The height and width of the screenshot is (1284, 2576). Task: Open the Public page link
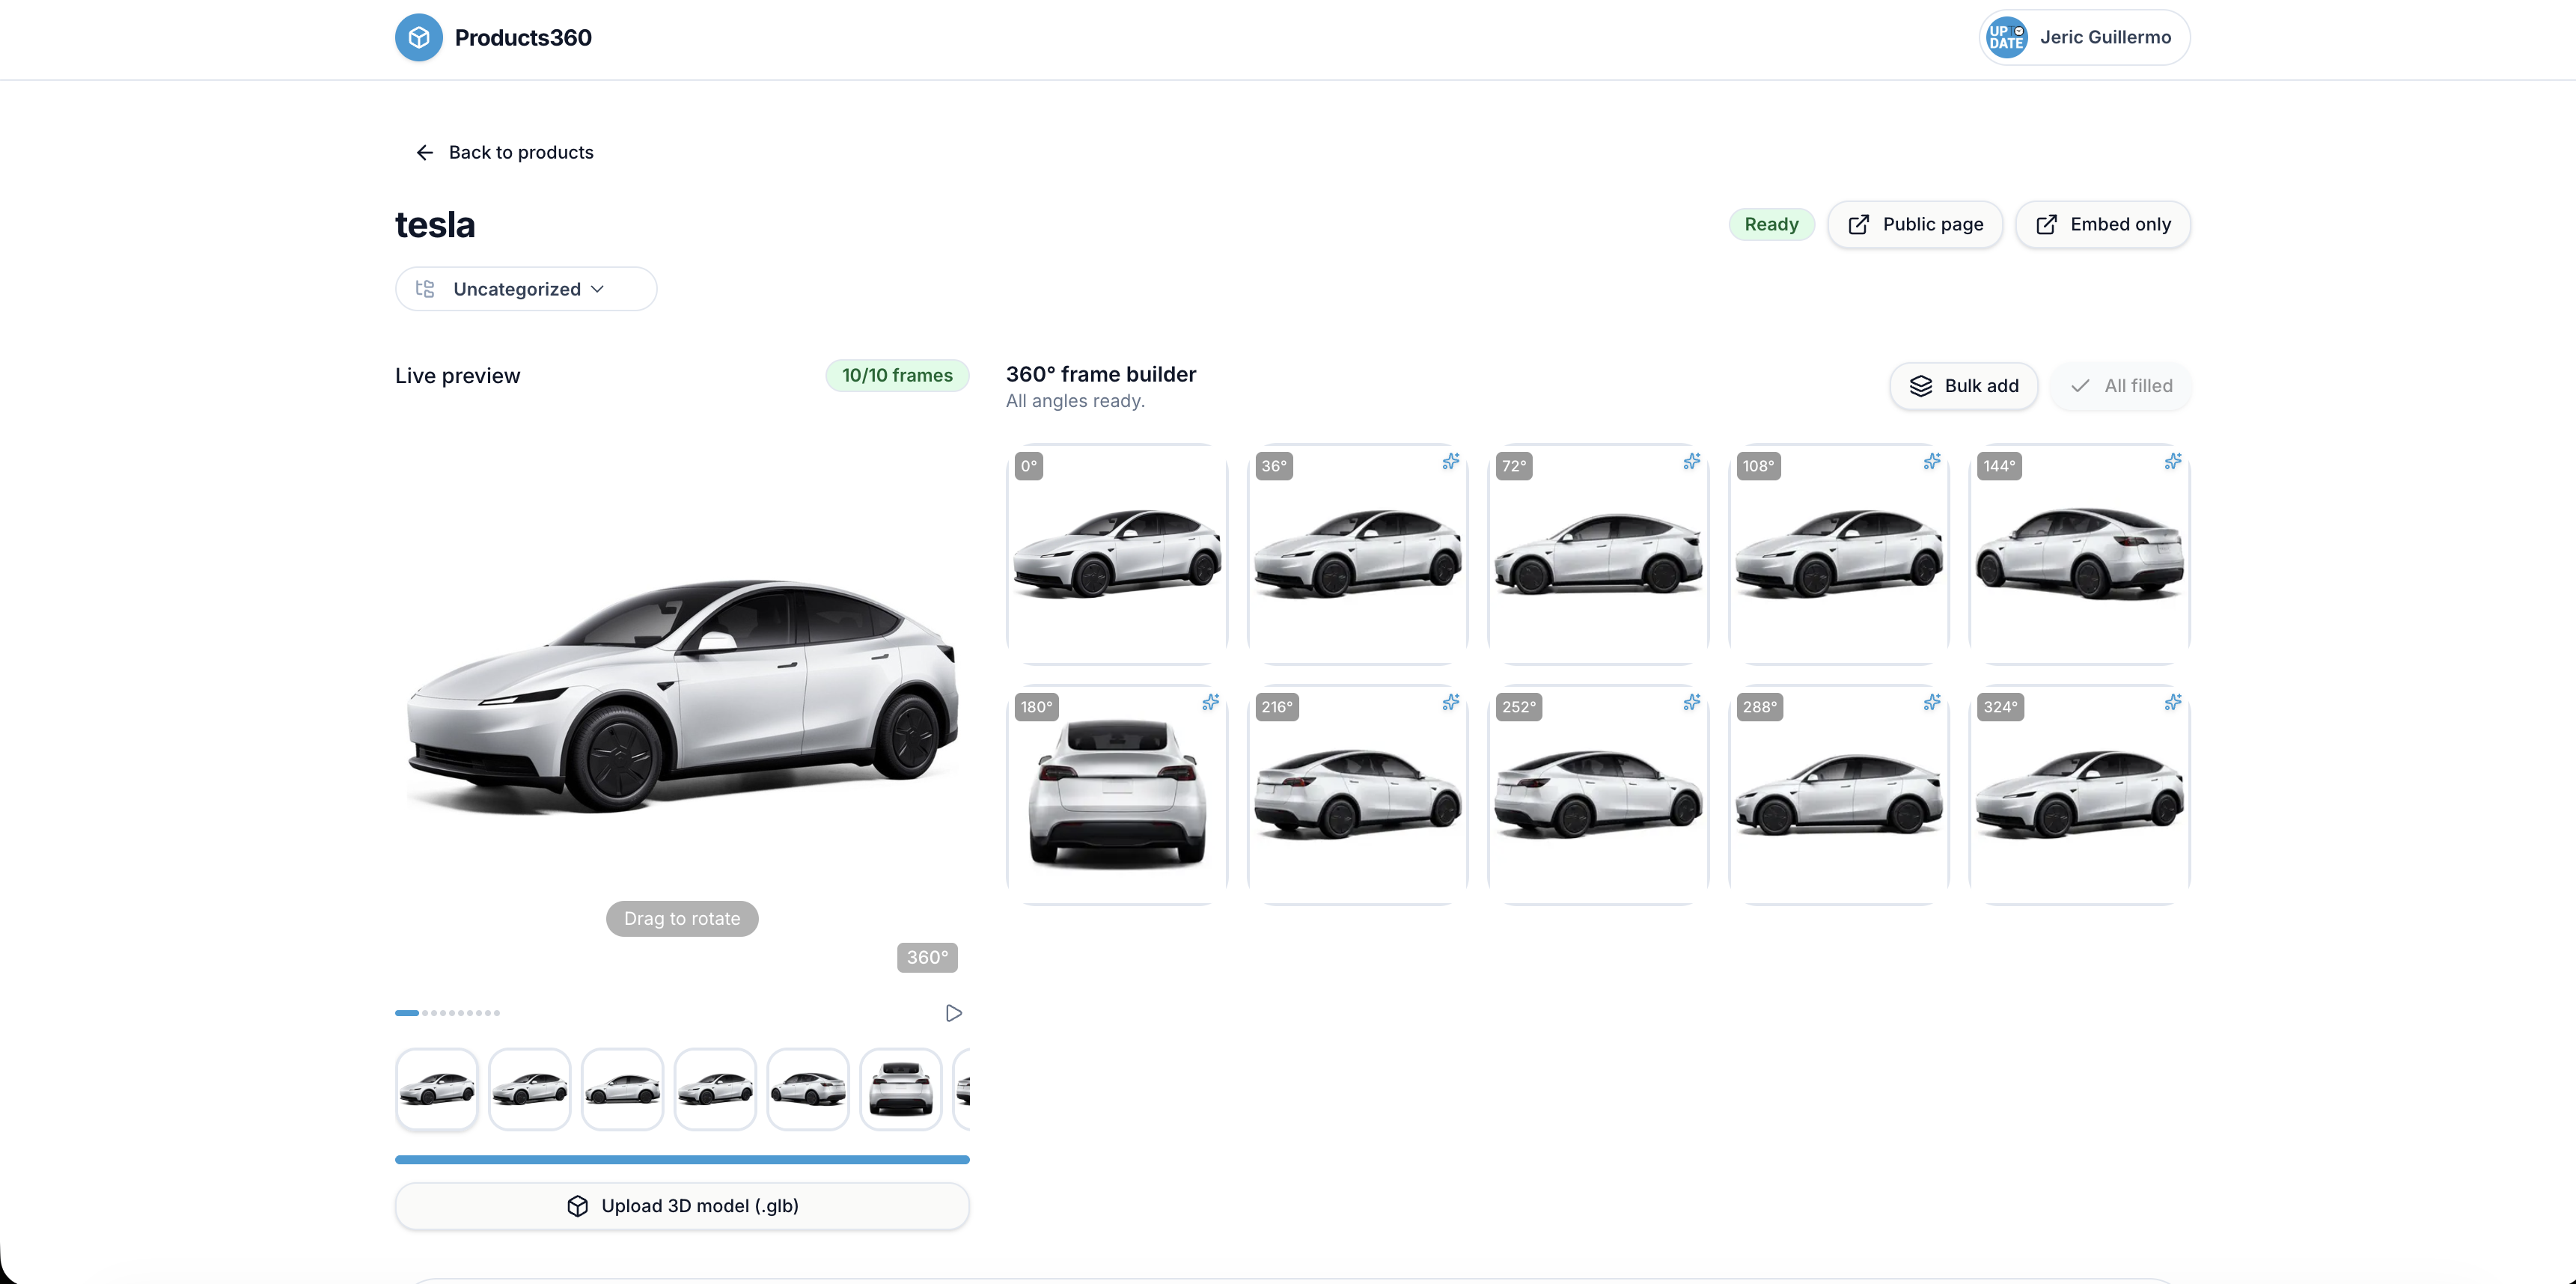pyautogui.click(x=1915, y=224)
